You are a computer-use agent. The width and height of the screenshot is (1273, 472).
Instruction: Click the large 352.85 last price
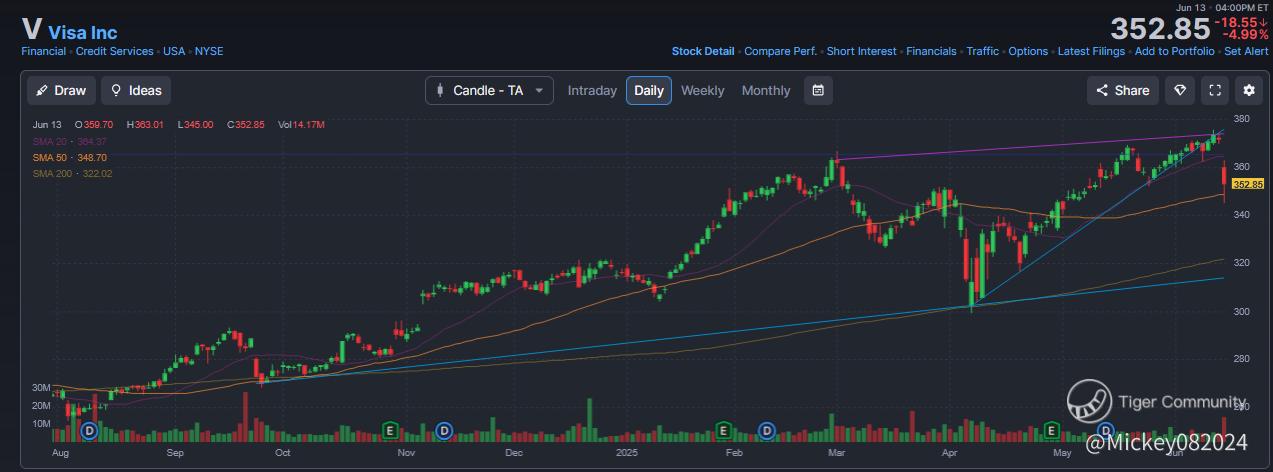1160,27
